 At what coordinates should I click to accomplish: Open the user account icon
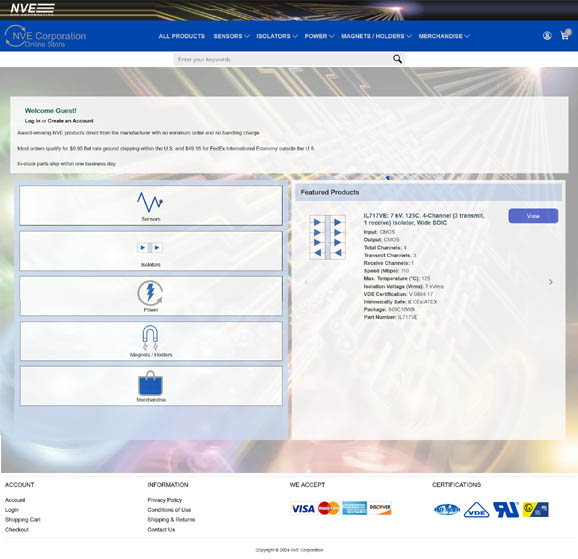click(547, 36)
